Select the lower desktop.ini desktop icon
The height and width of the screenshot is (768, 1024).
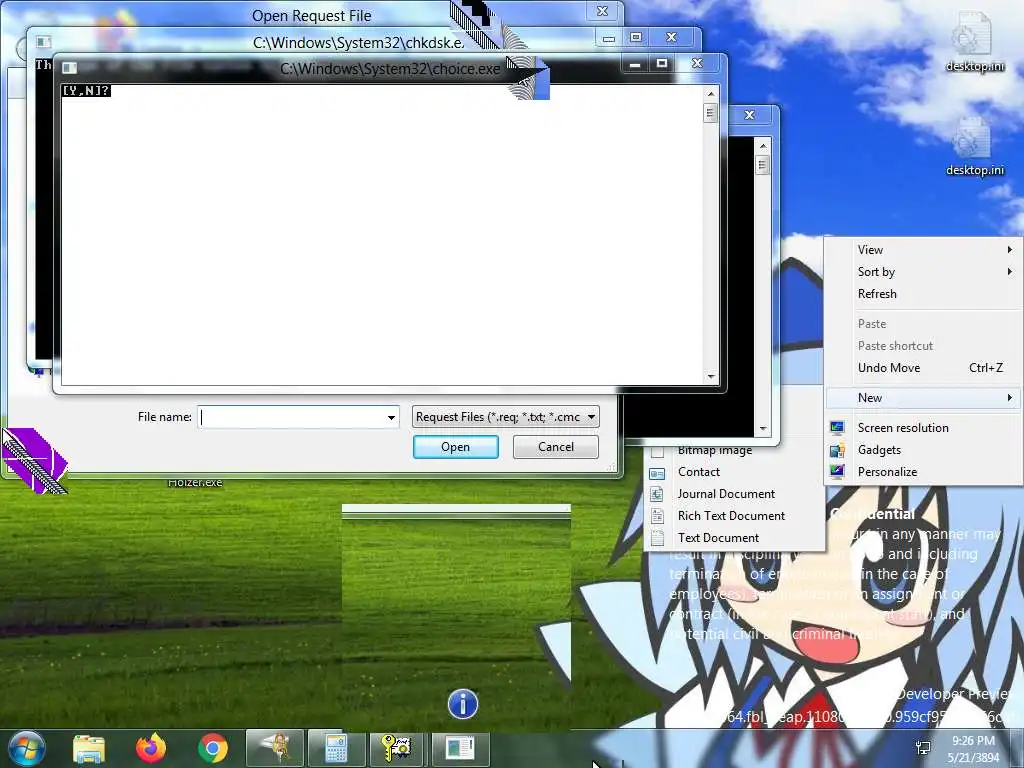tap(974, 146)
